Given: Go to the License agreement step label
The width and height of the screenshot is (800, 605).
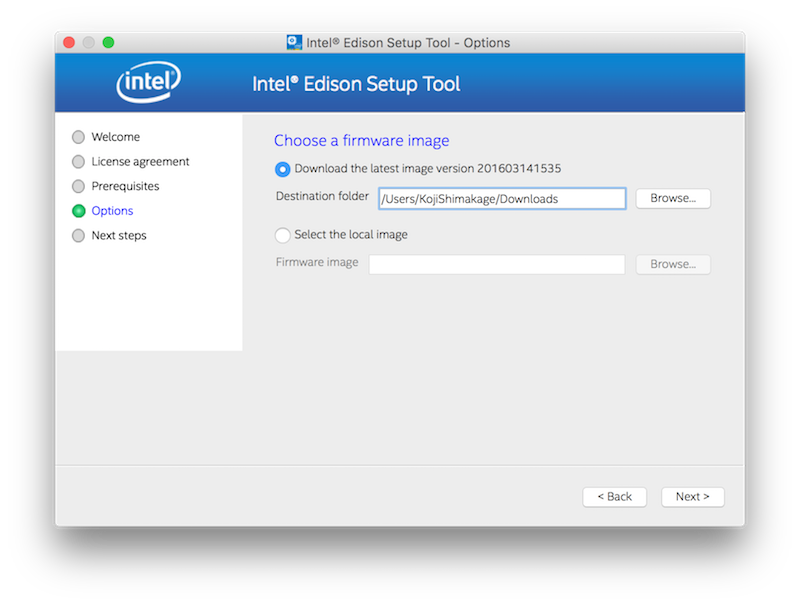Looking at the screenshot, I should (x=140, y=162).
